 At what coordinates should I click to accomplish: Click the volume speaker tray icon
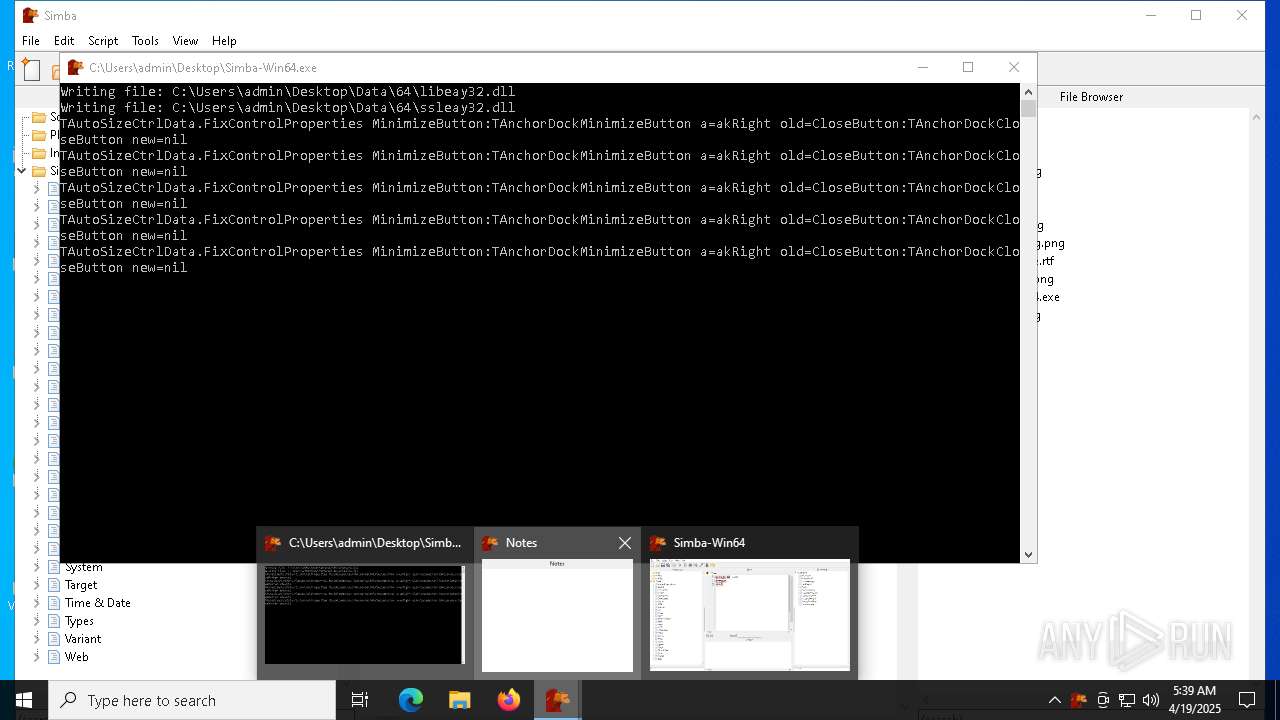(x=1151, y=700)
